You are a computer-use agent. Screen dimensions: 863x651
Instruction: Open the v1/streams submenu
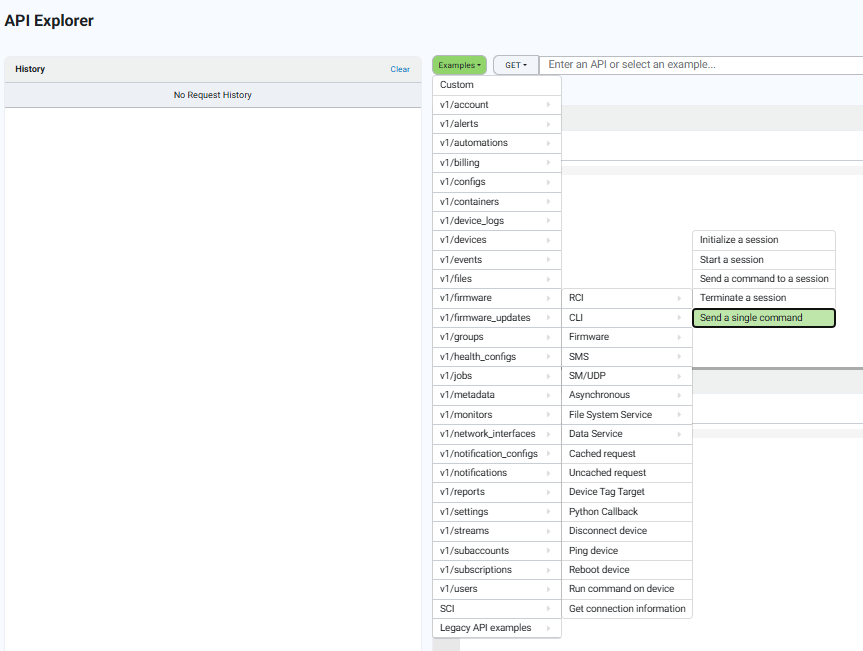[497, 530]
